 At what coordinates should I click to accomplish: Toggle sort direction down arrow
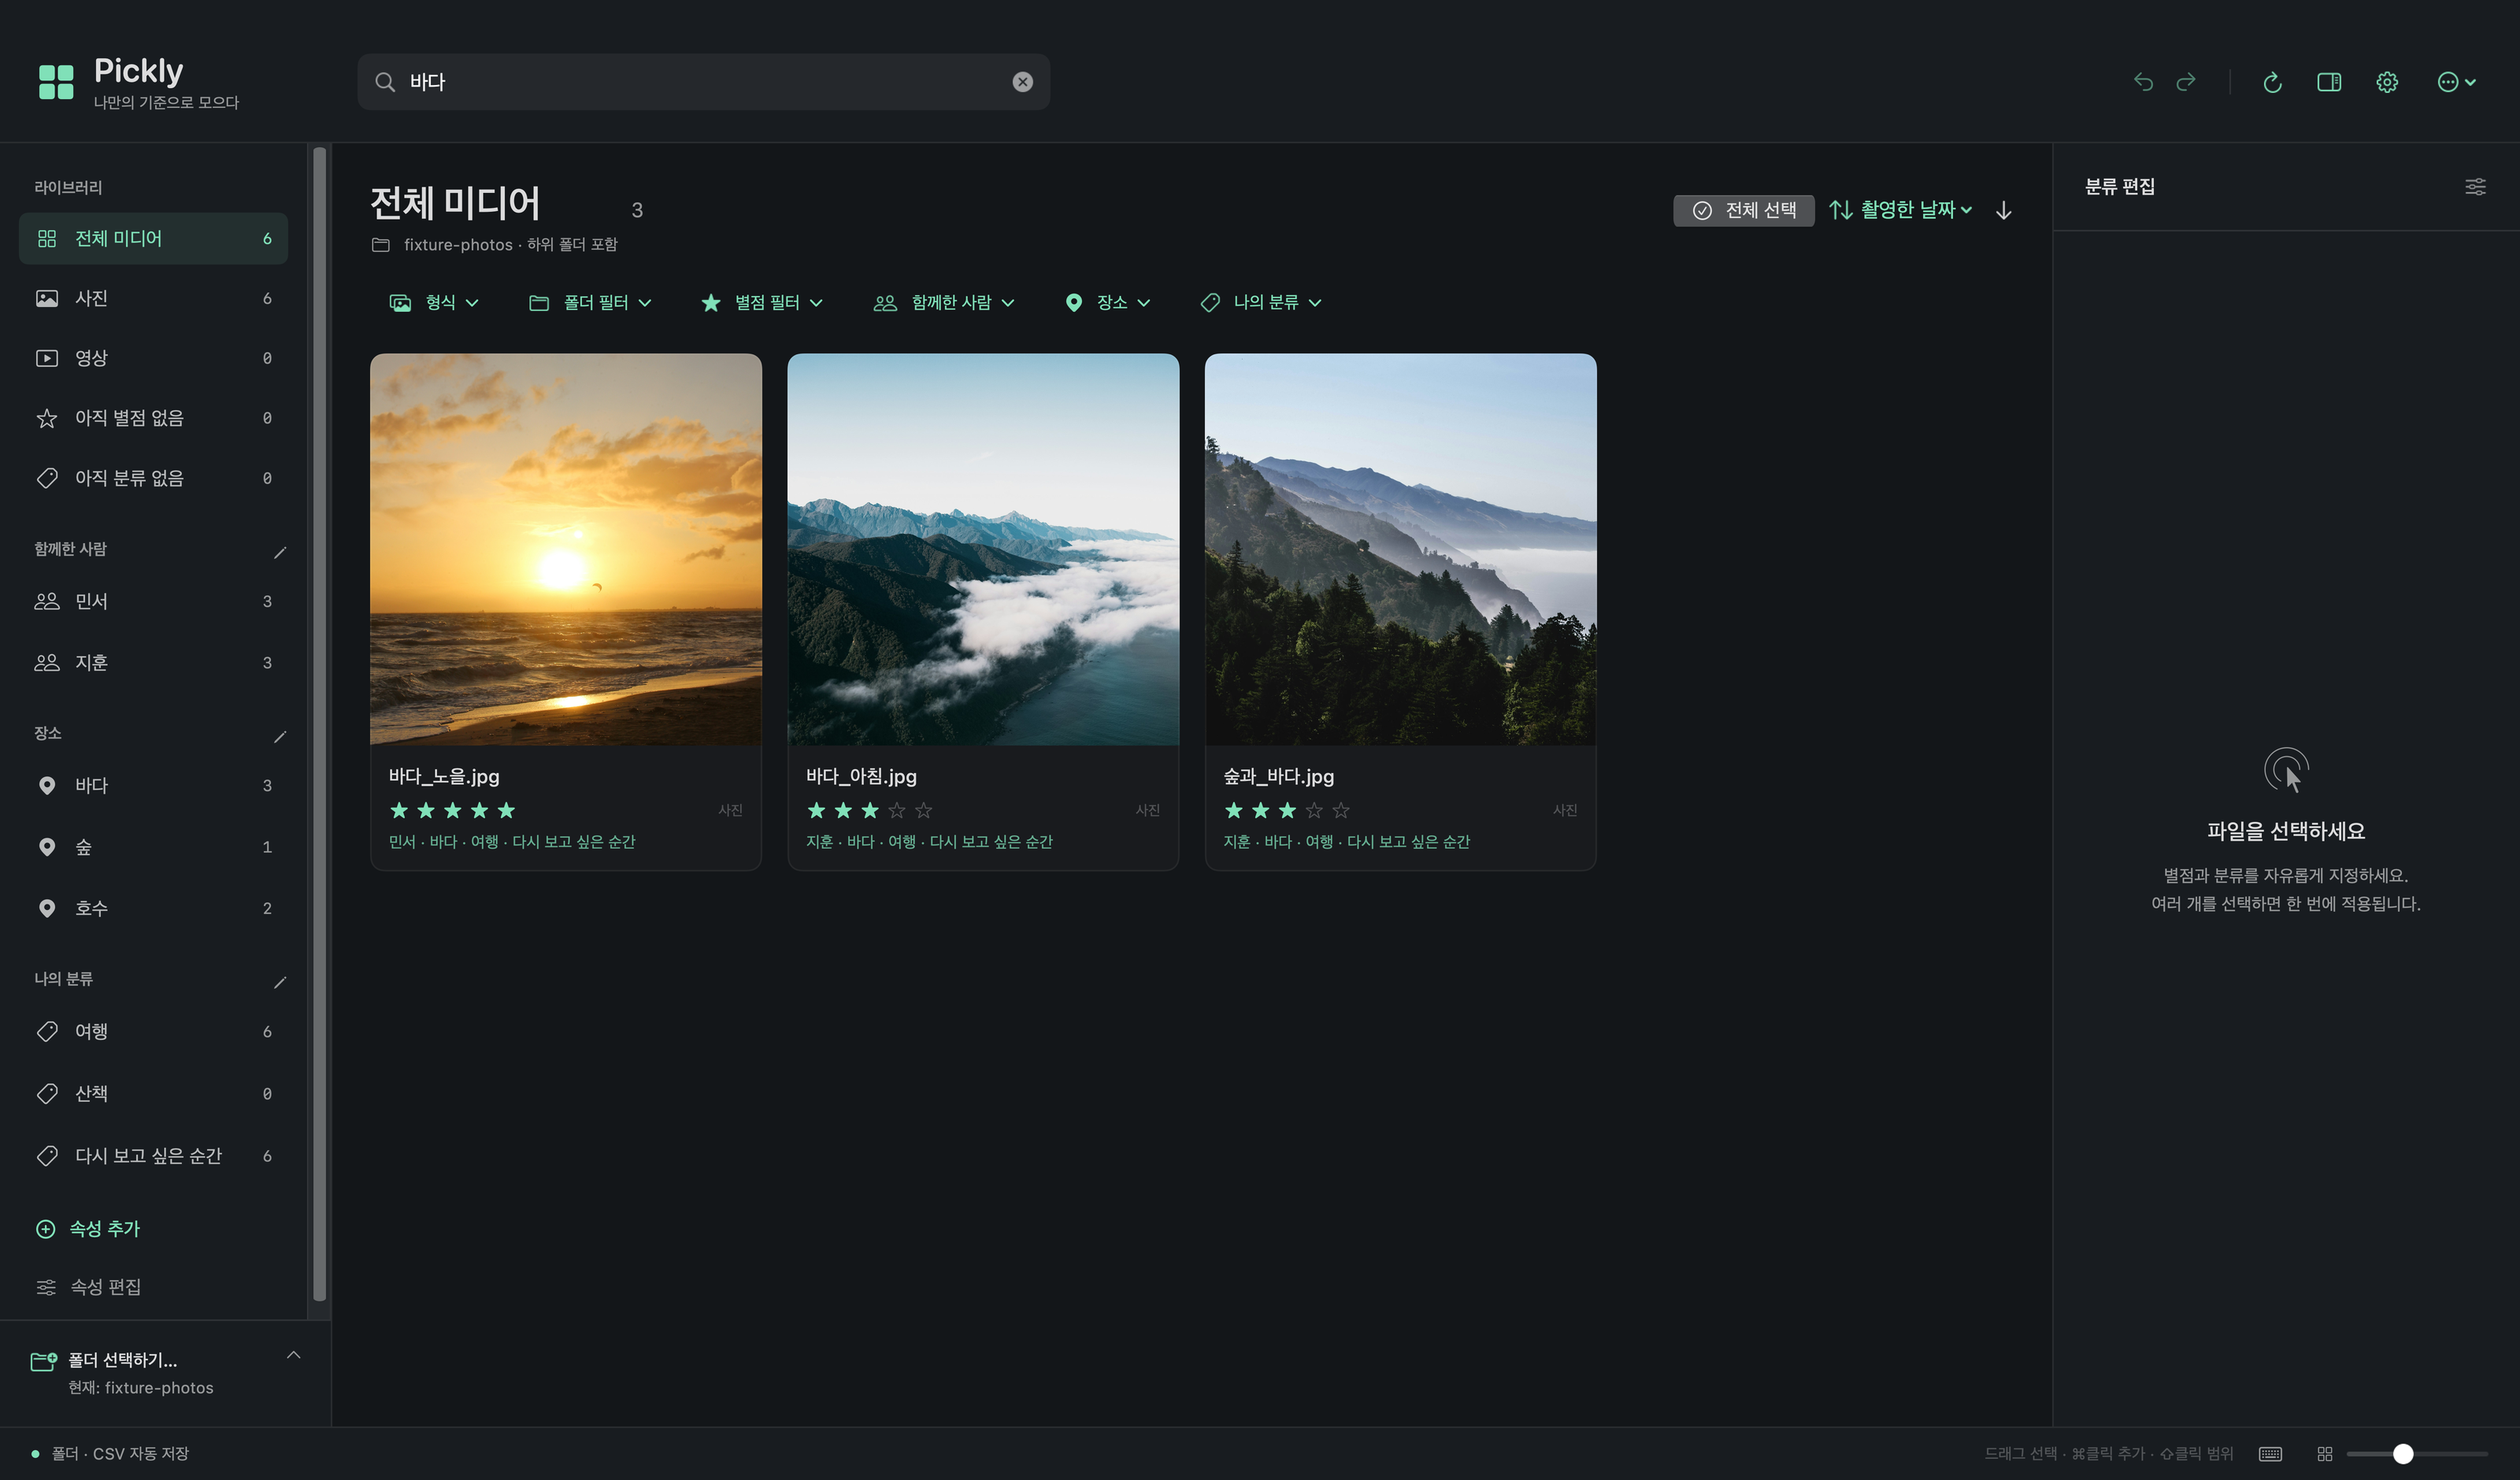[2003, 210]
